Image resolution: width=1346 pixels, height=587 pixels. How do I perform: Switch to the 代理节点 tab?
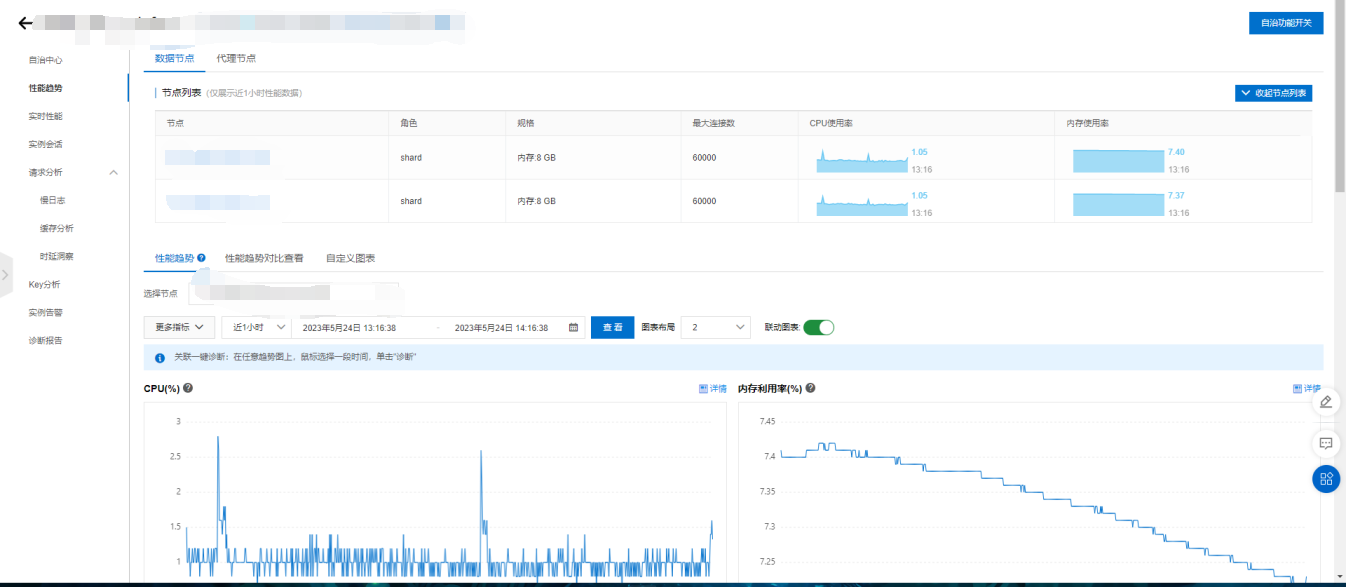point(236,58)
